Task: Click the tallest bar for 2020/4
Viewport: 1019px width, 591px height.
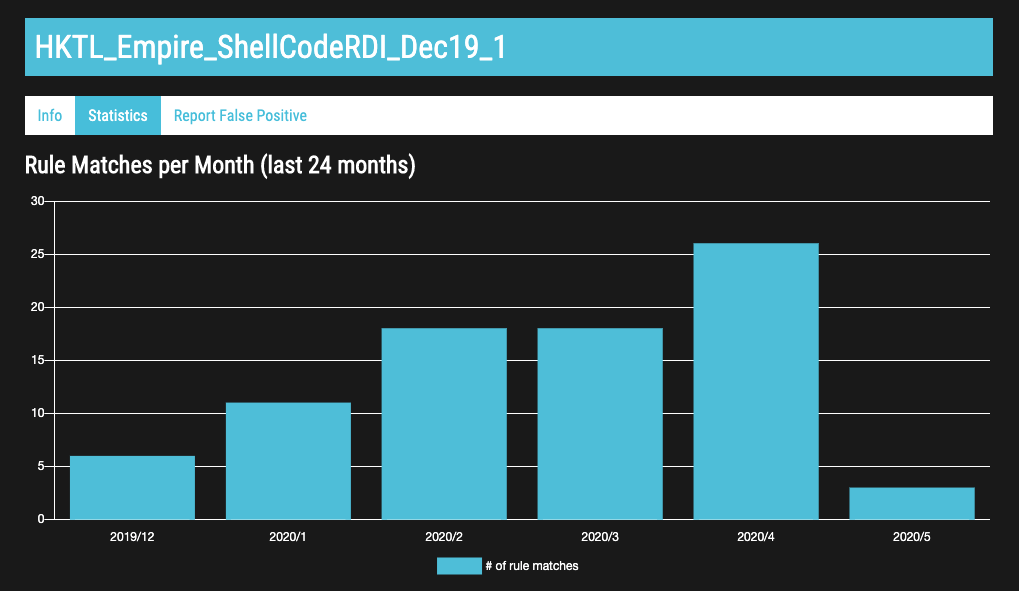Action: (756, 381)
